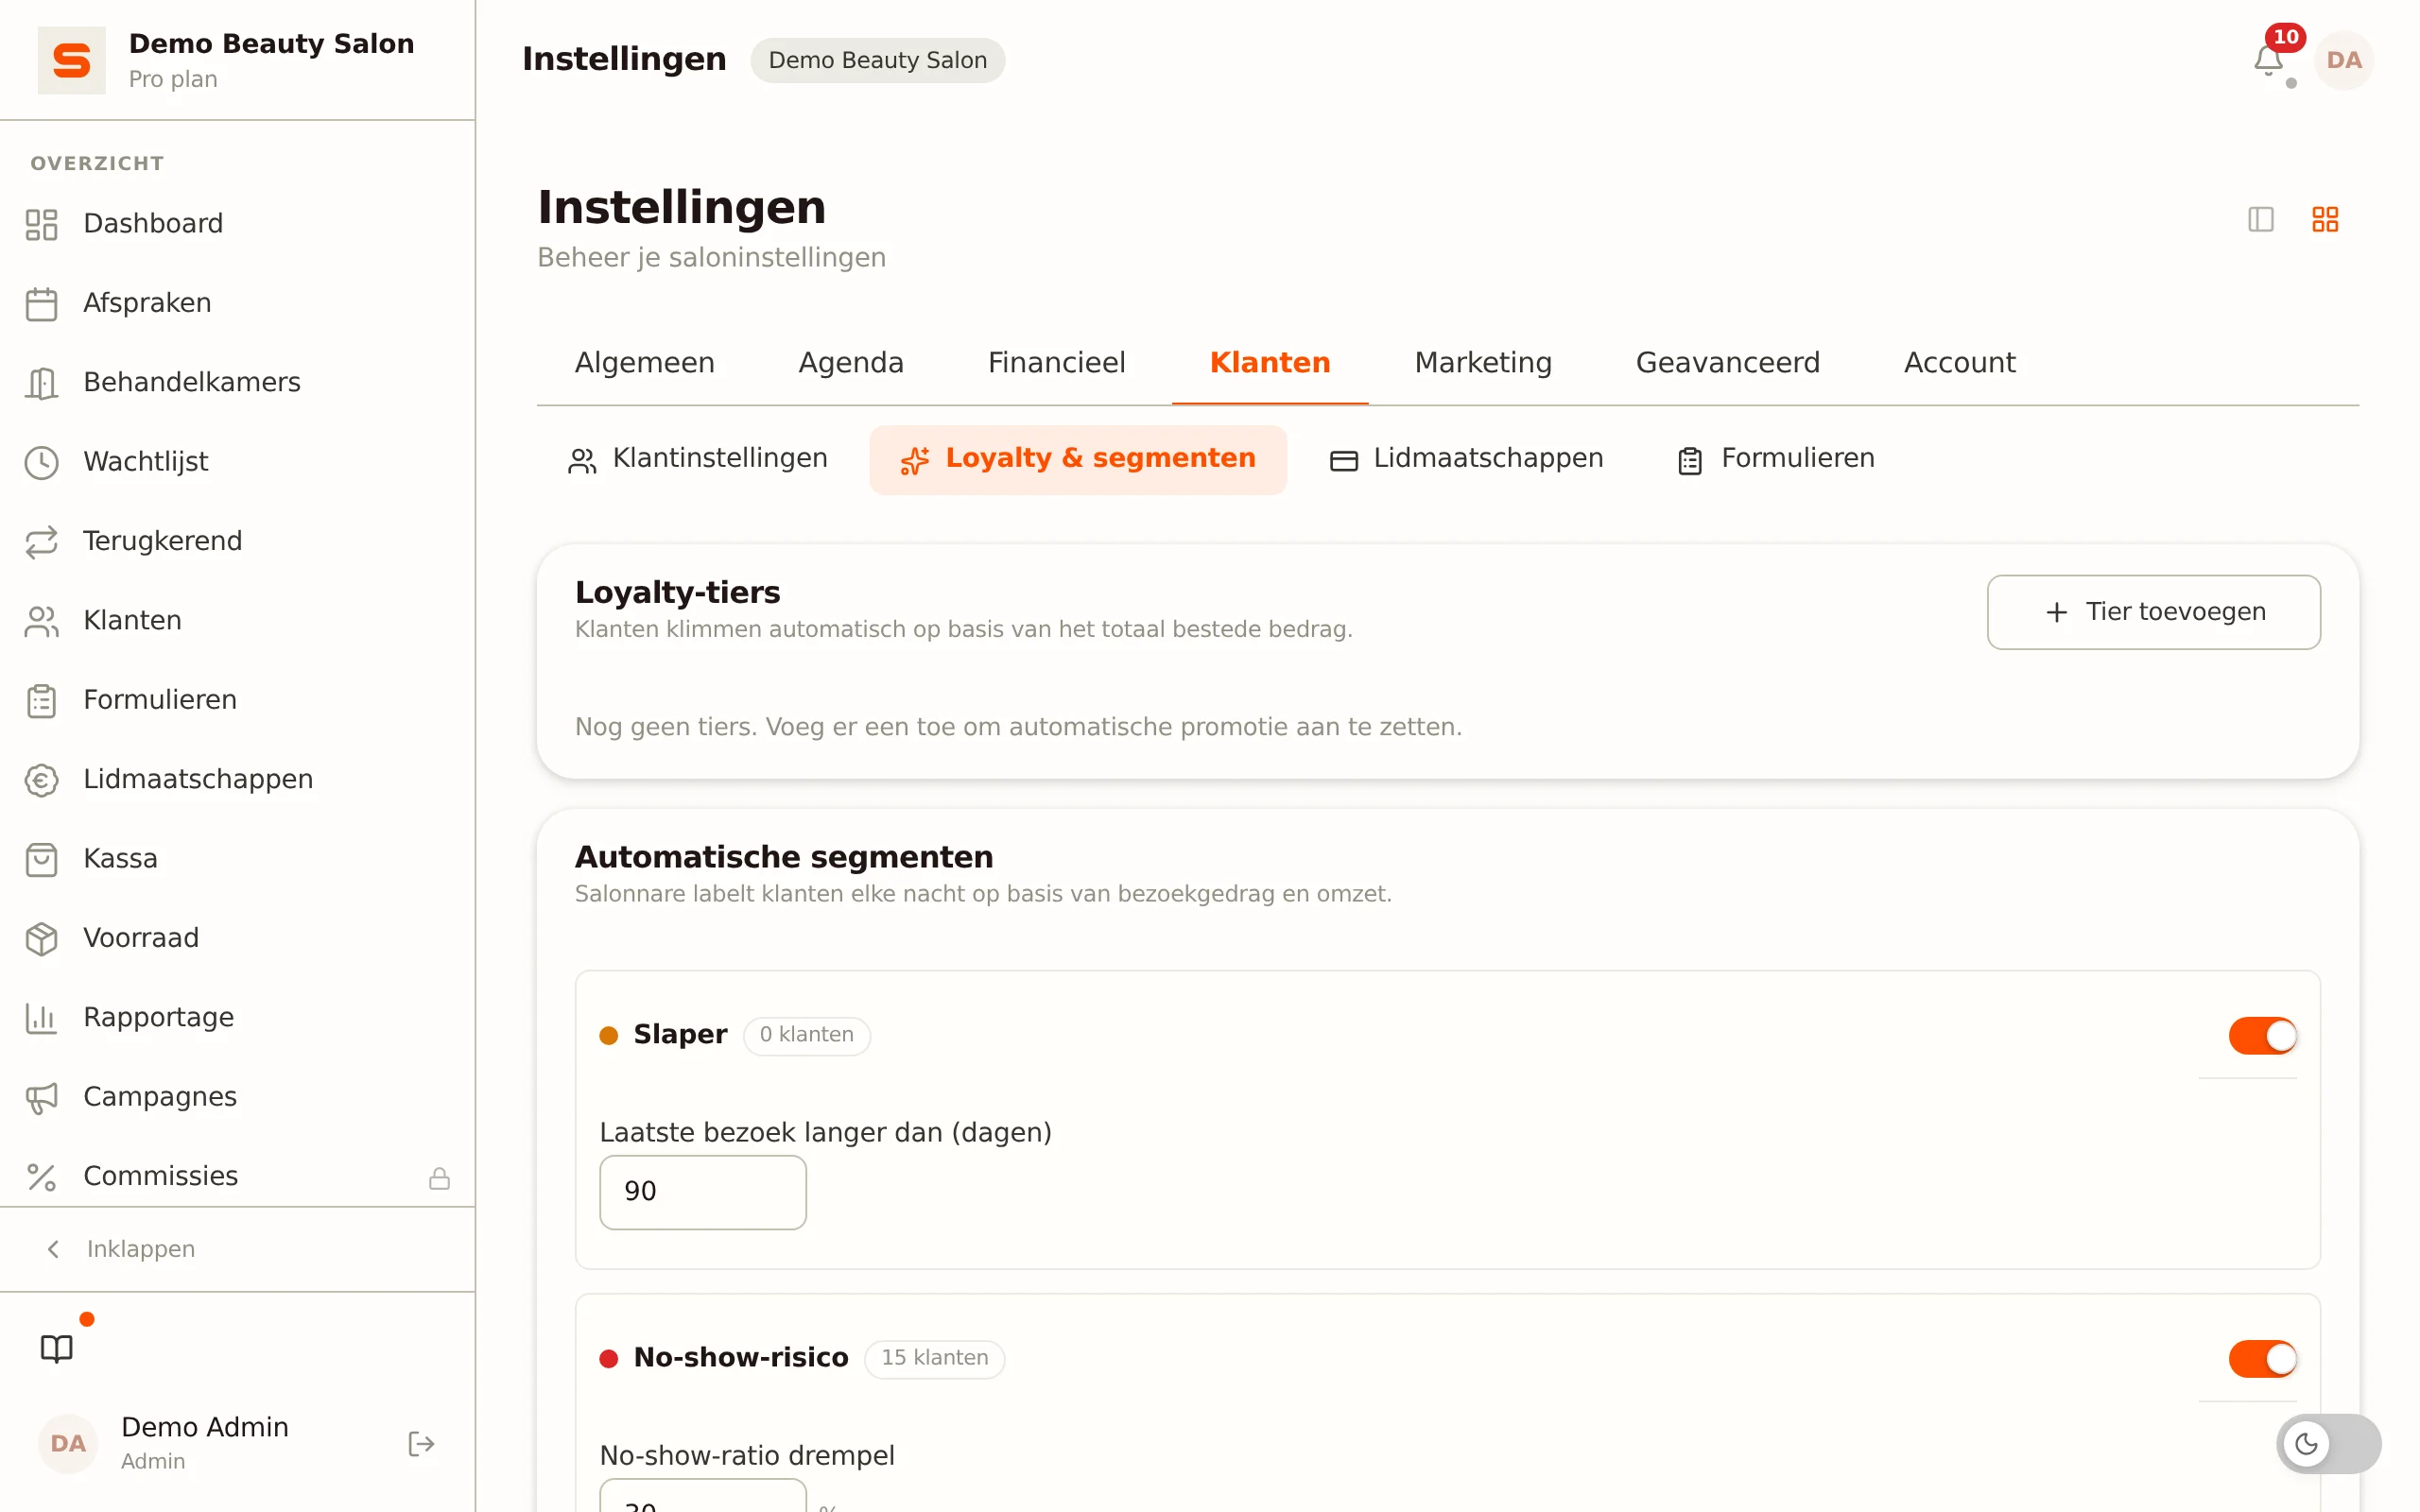Click the Tier toevoegen button
Viewport: 2420px width, 1512px height.
[x=2153, y=611]
